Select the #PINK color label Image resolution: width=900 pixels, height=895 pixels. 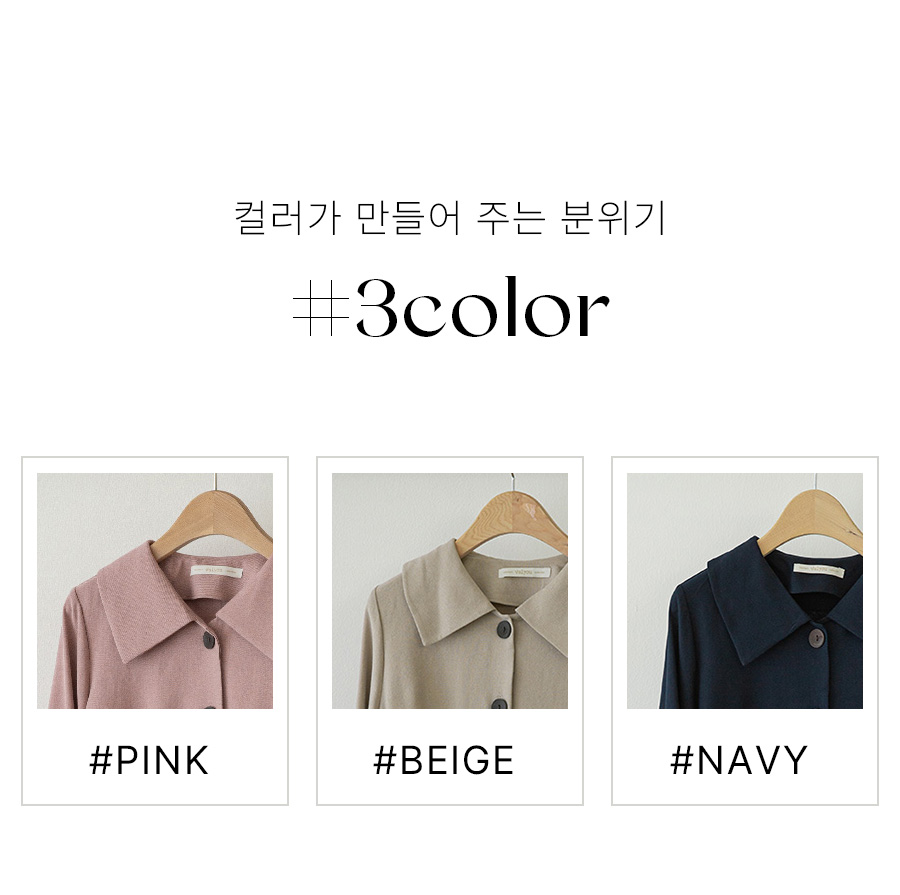[149, 761]
